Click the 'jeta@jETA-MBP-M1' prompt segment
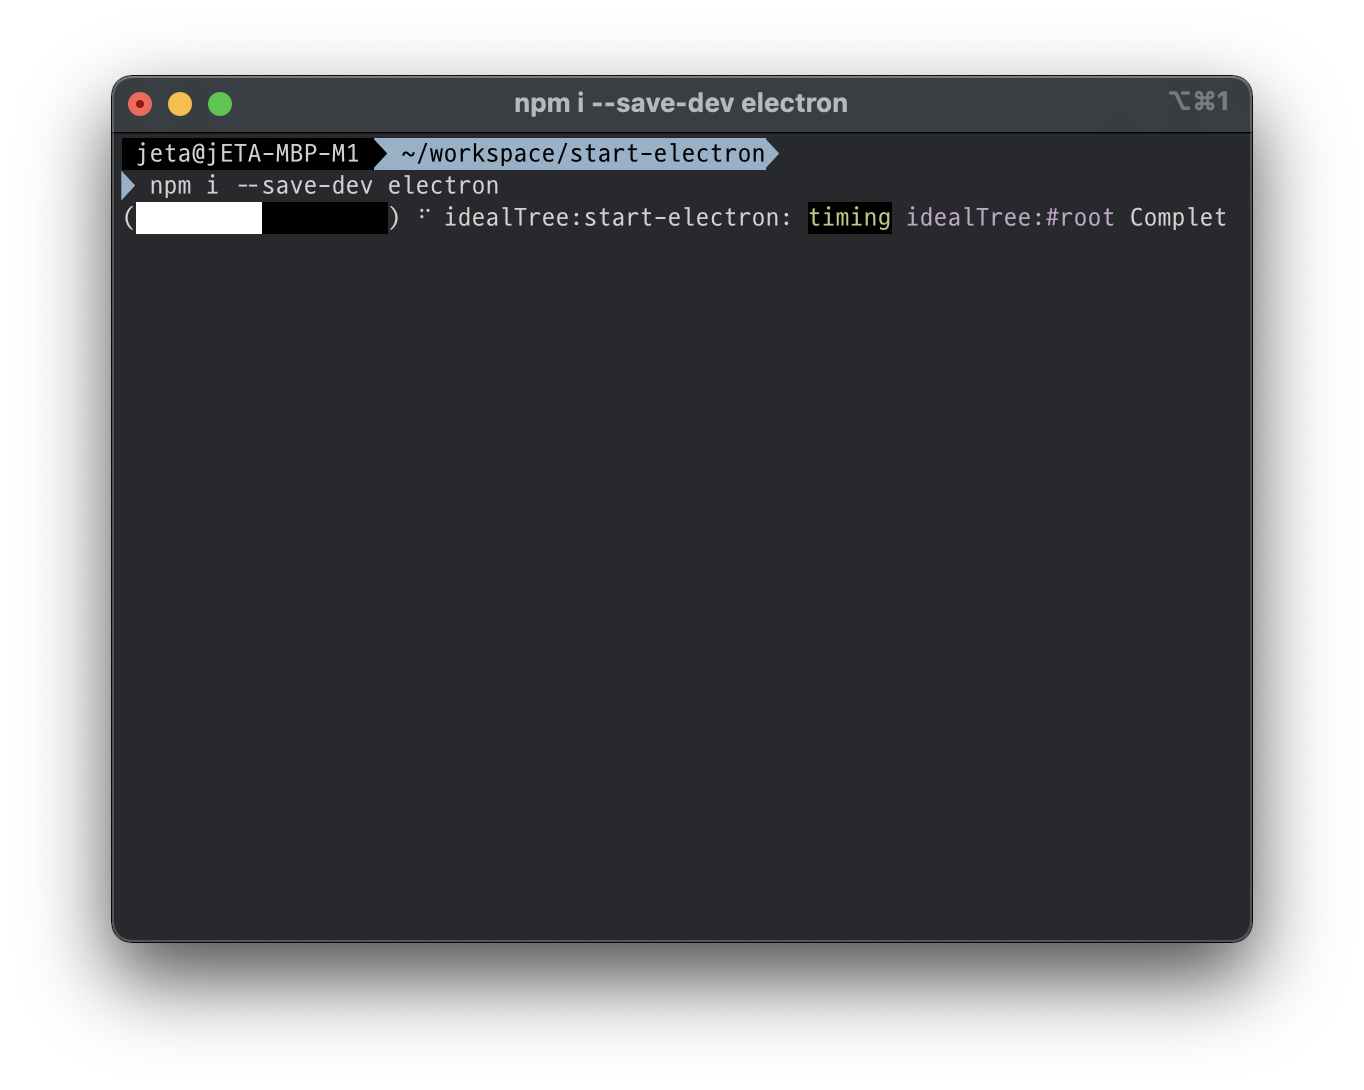 pyautogui.click(x=247, y=154)
